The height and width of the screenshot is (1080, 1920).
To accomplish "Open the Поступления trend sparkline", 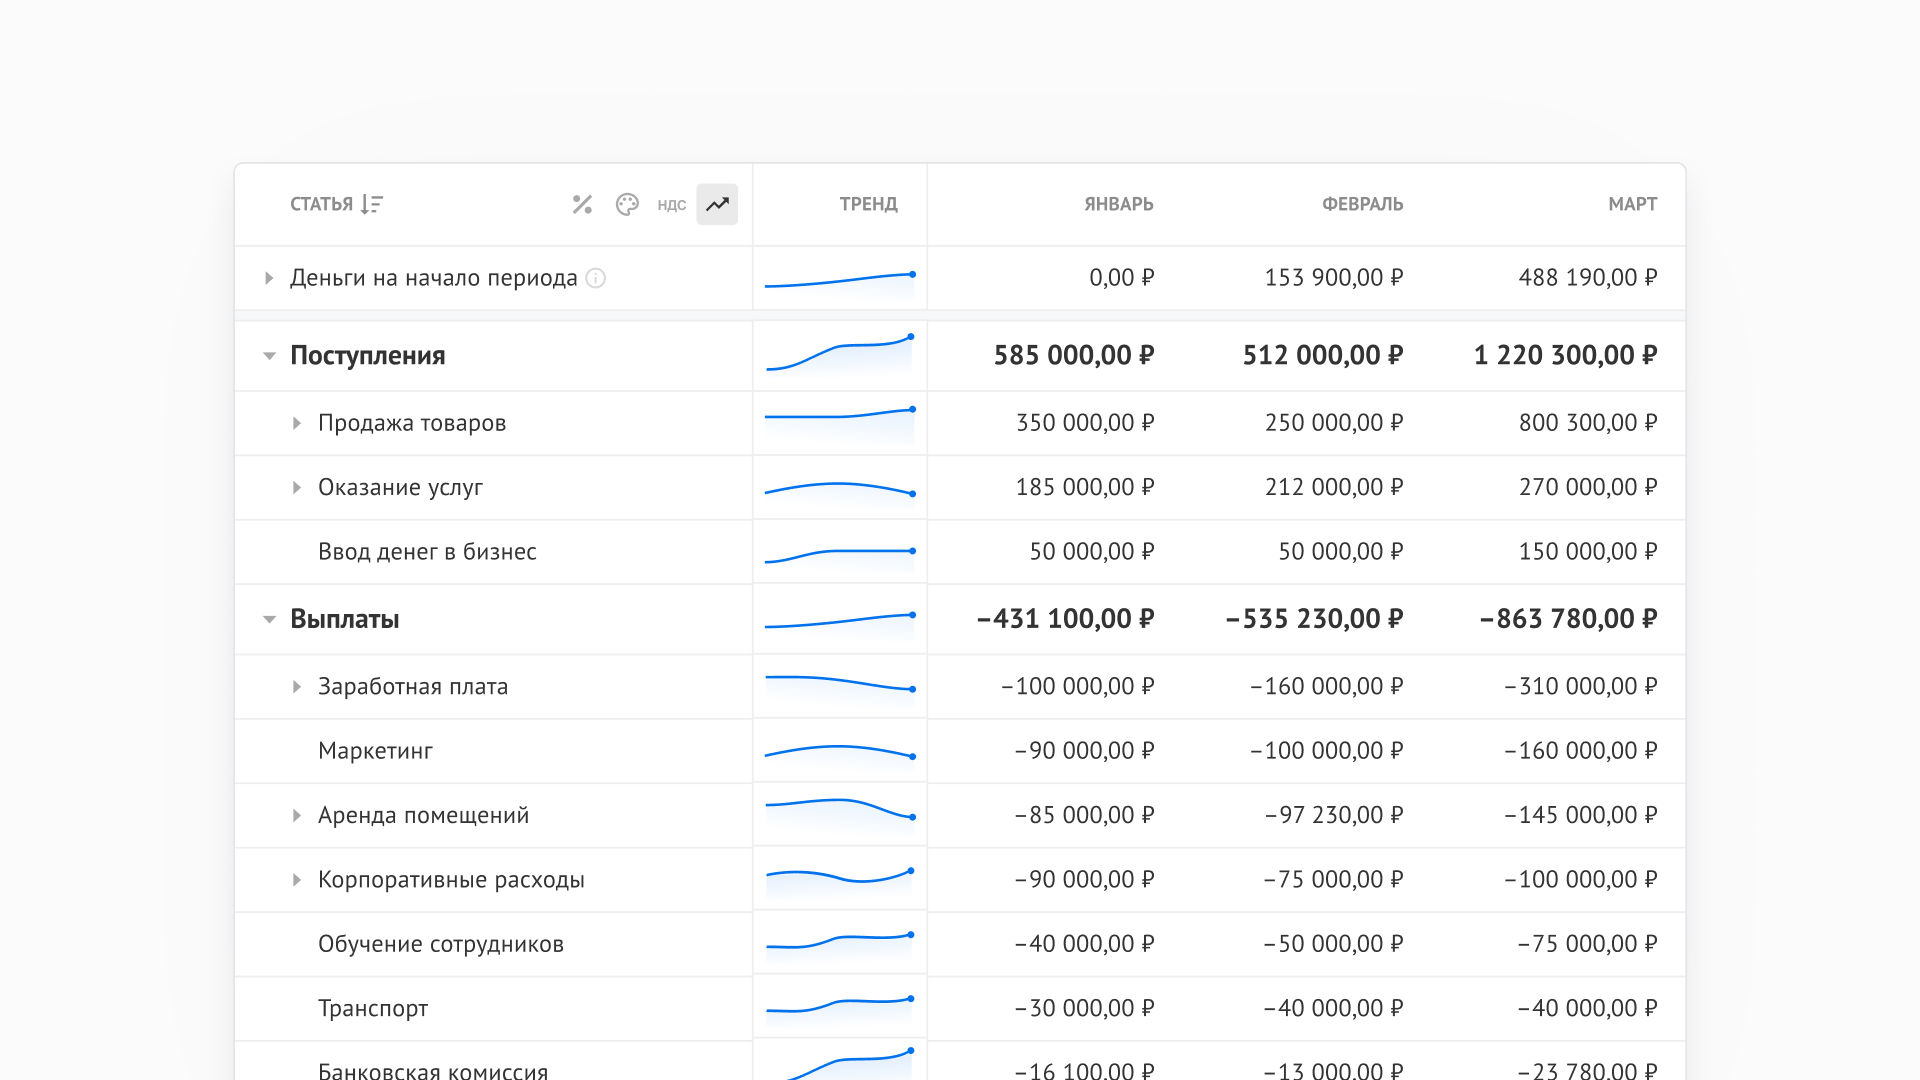I will point(840,355).
